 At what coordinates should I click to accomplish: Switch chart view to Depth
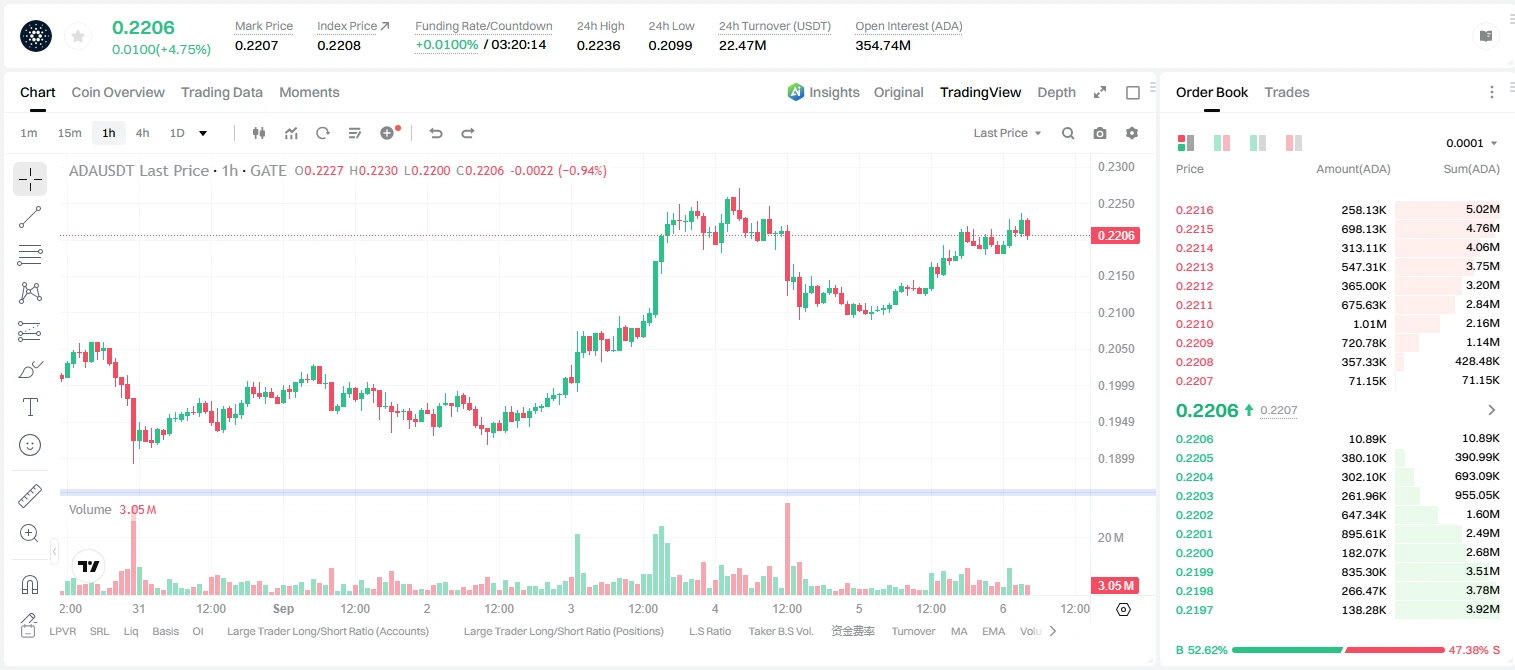tap(1056, 92)
